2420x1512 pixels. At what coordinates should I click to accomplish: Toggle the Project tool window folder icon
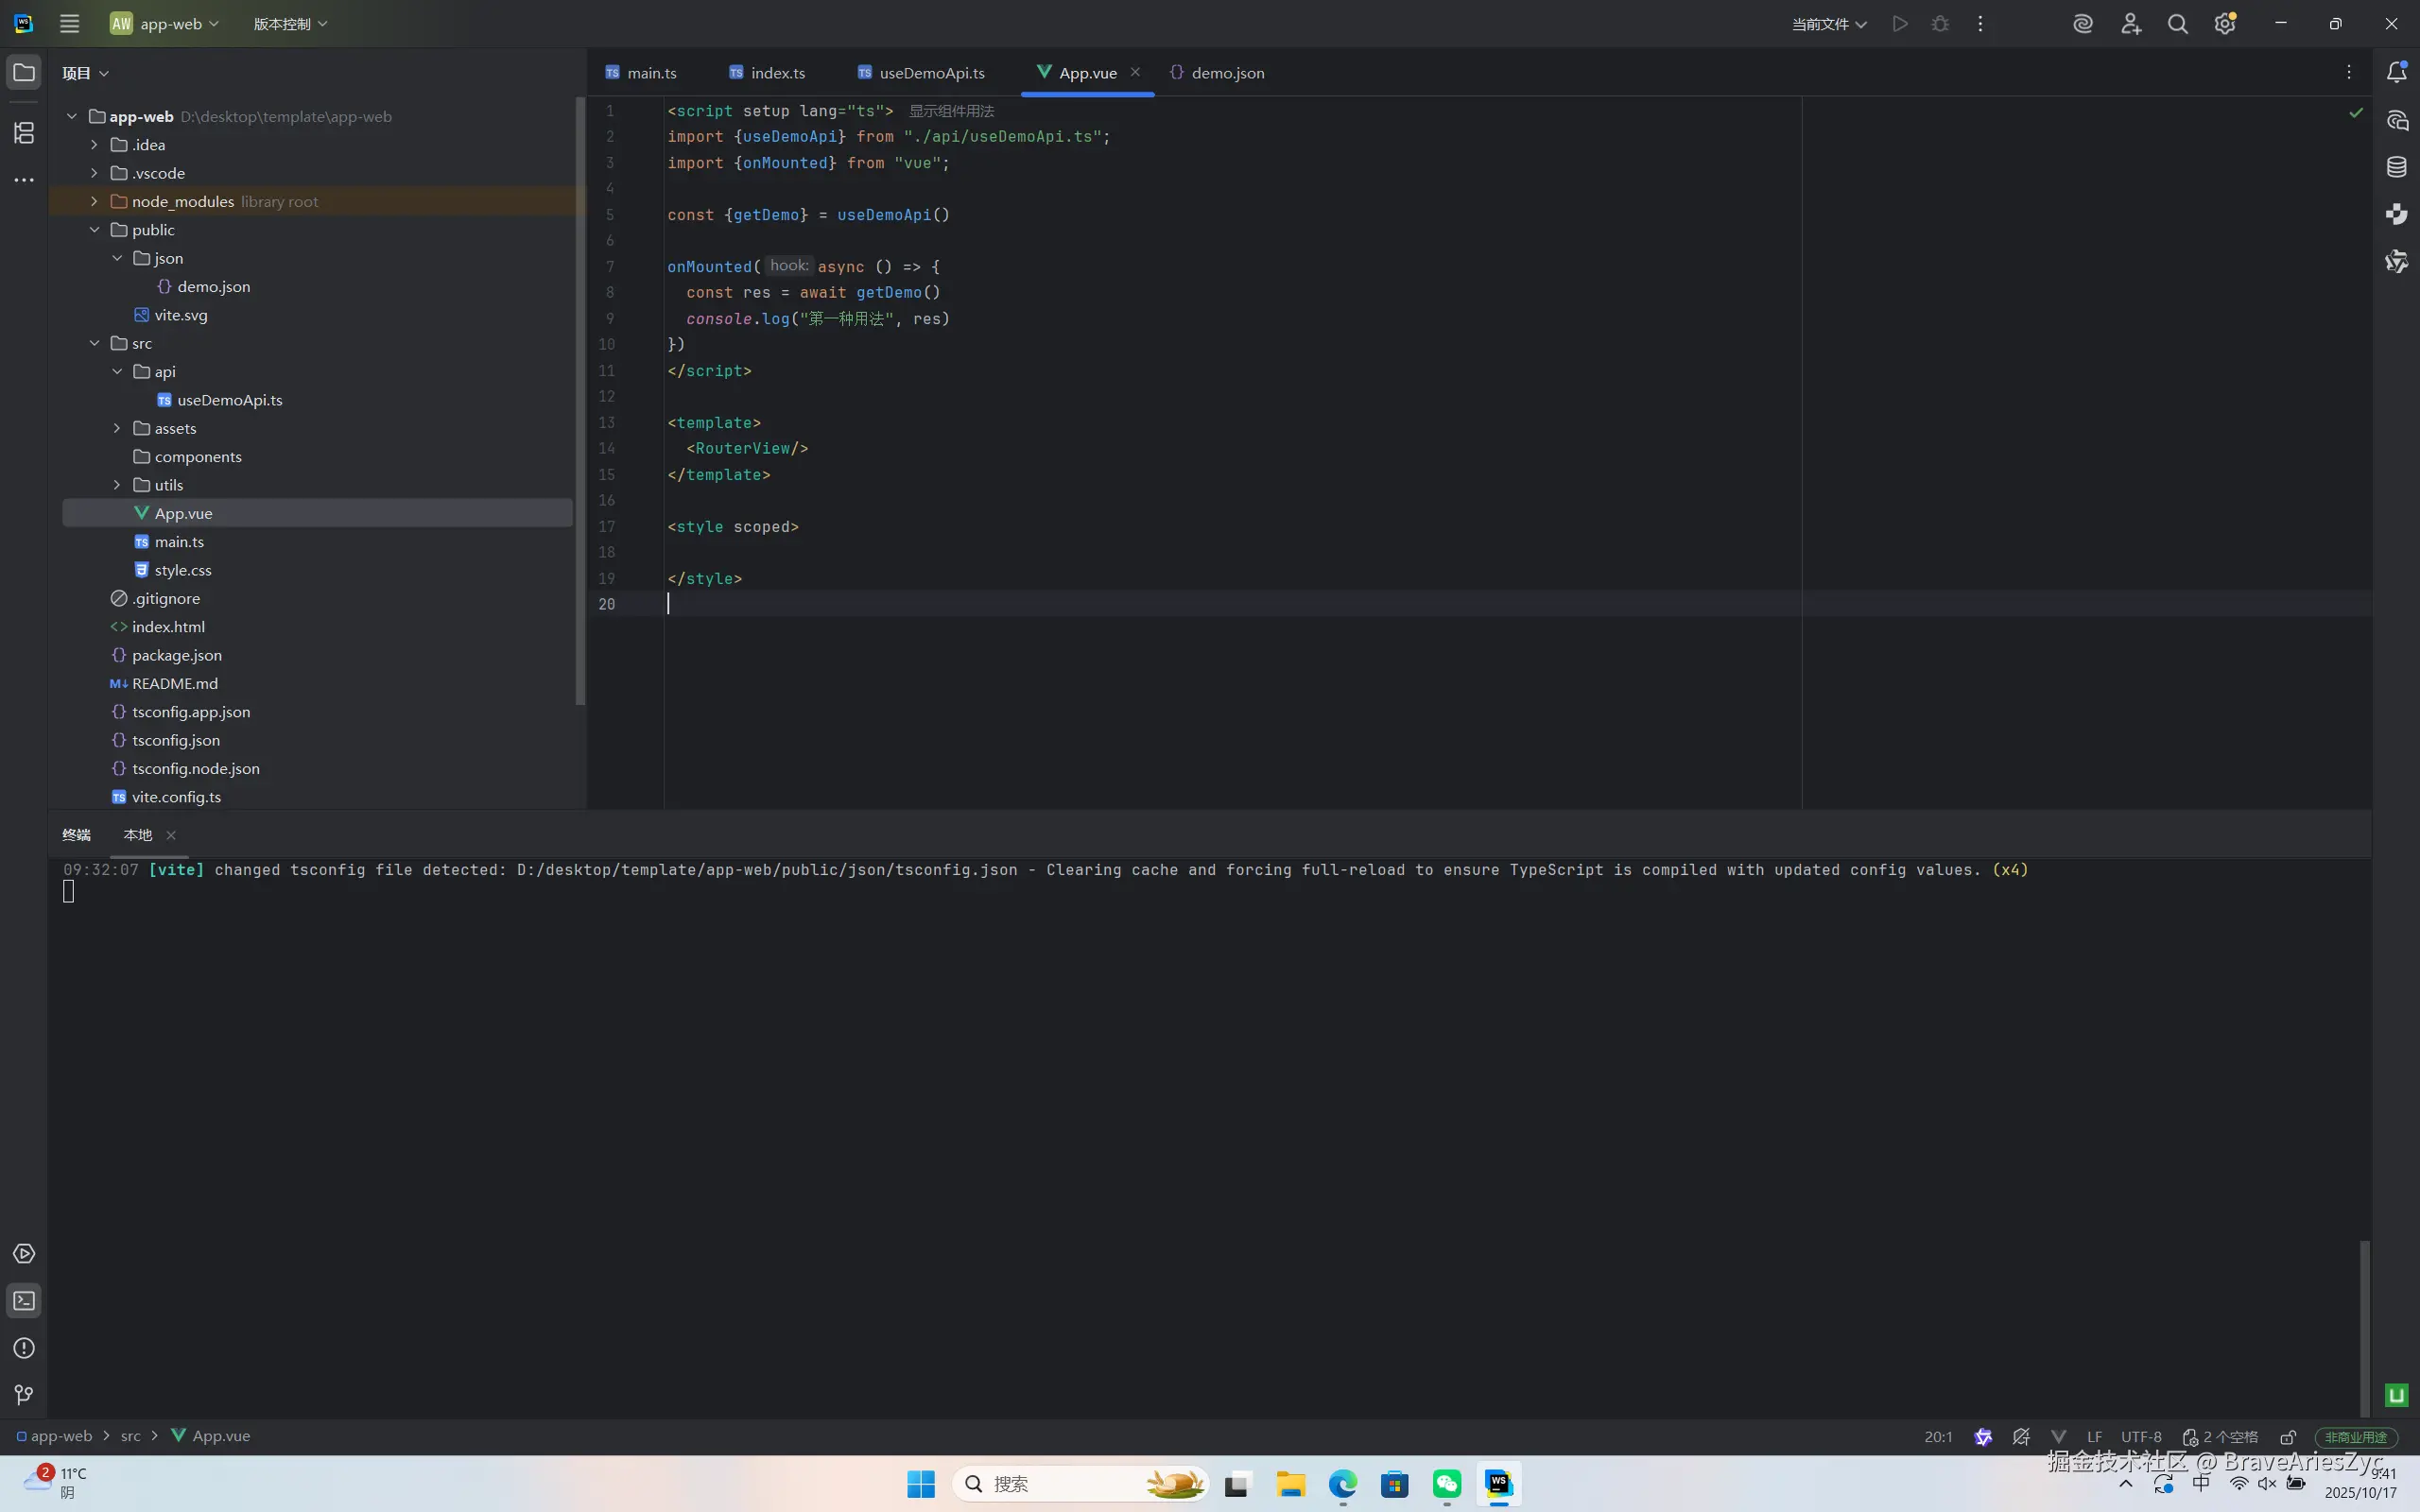point(24,72)
